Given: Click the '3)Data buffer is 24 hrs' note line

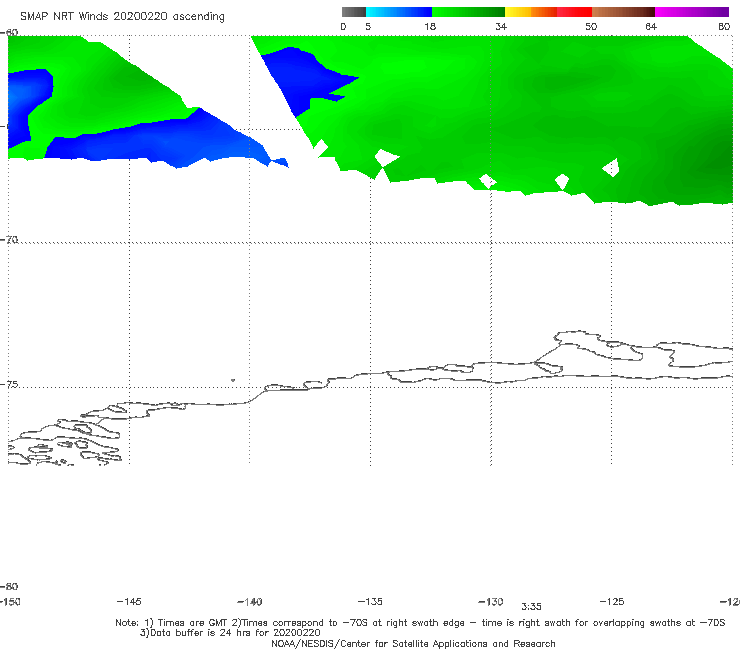Looking at the screenshot, I should tap(230, 633).
